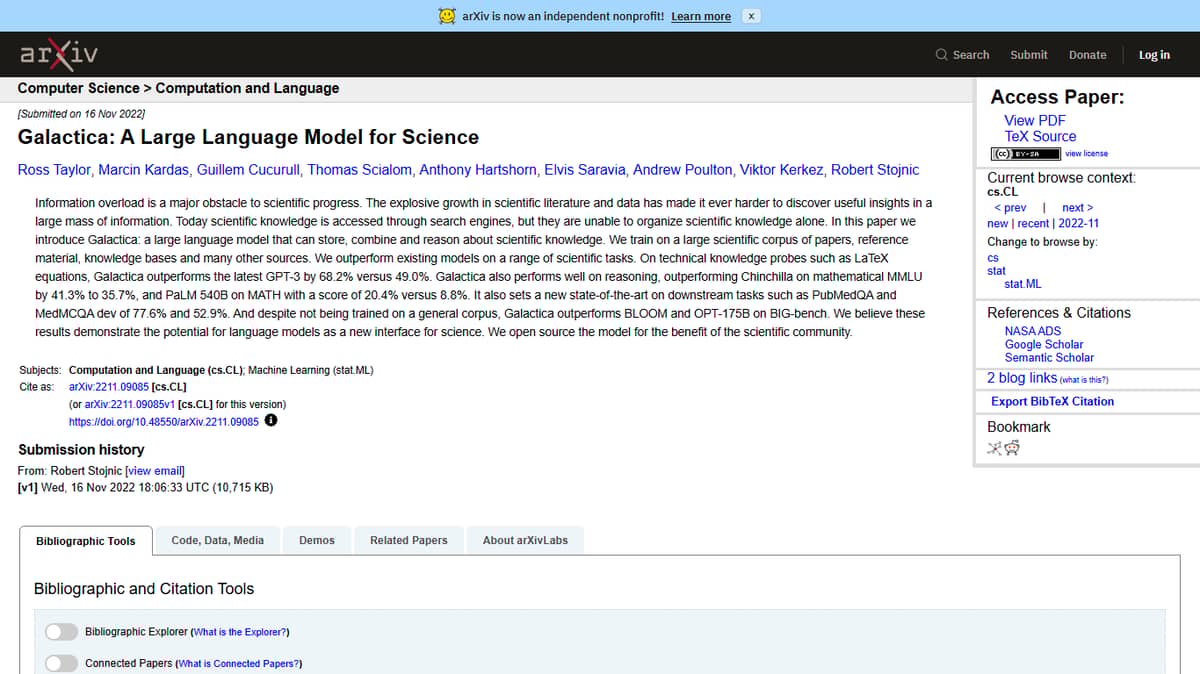Open author Andrew Poulton link

click(683, 169)
